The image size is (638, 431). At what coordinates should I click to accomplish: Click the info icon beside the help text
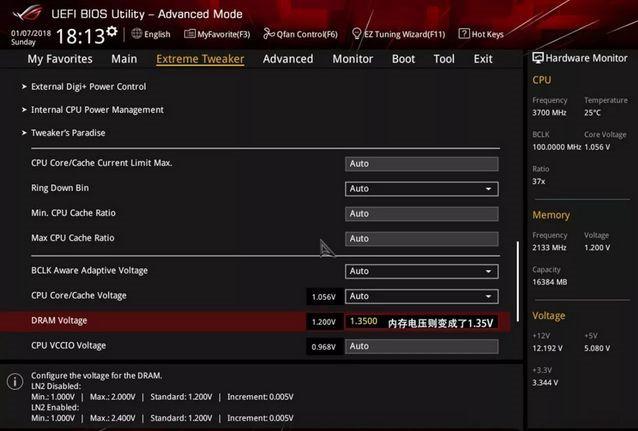[x=14, y=382]
